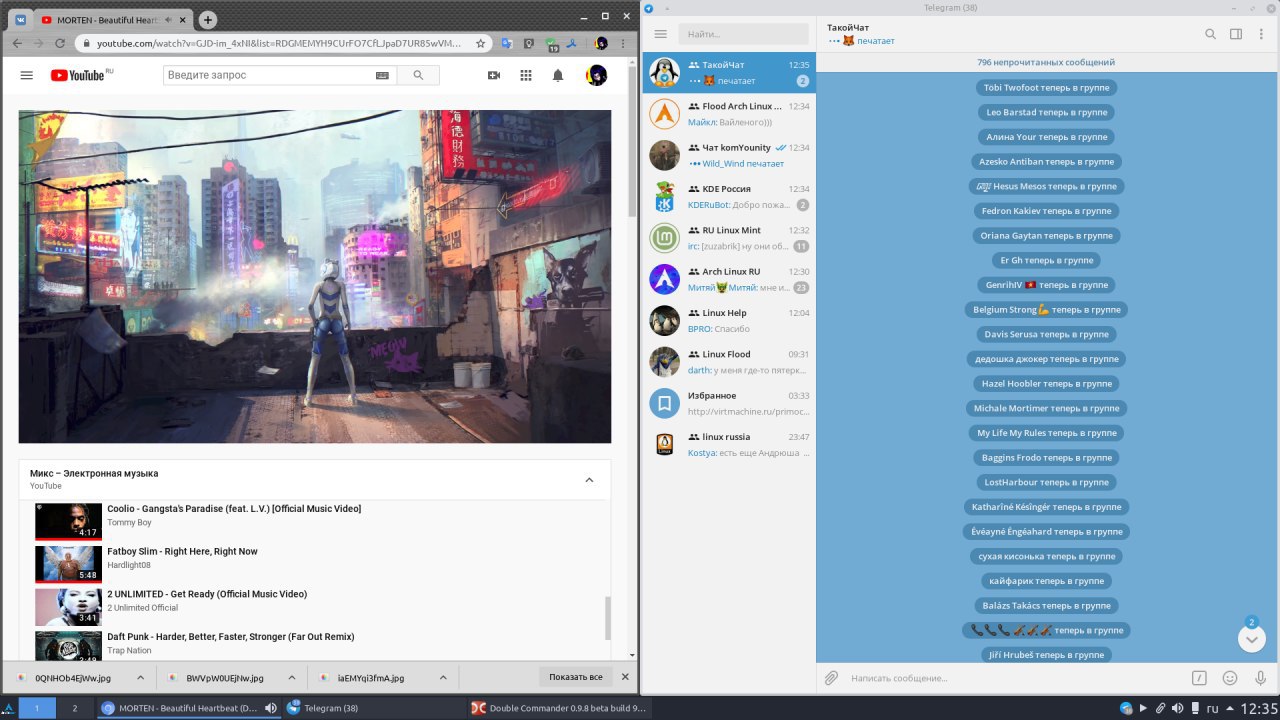Open the Chrome three-dot menu

click(625, 44)
